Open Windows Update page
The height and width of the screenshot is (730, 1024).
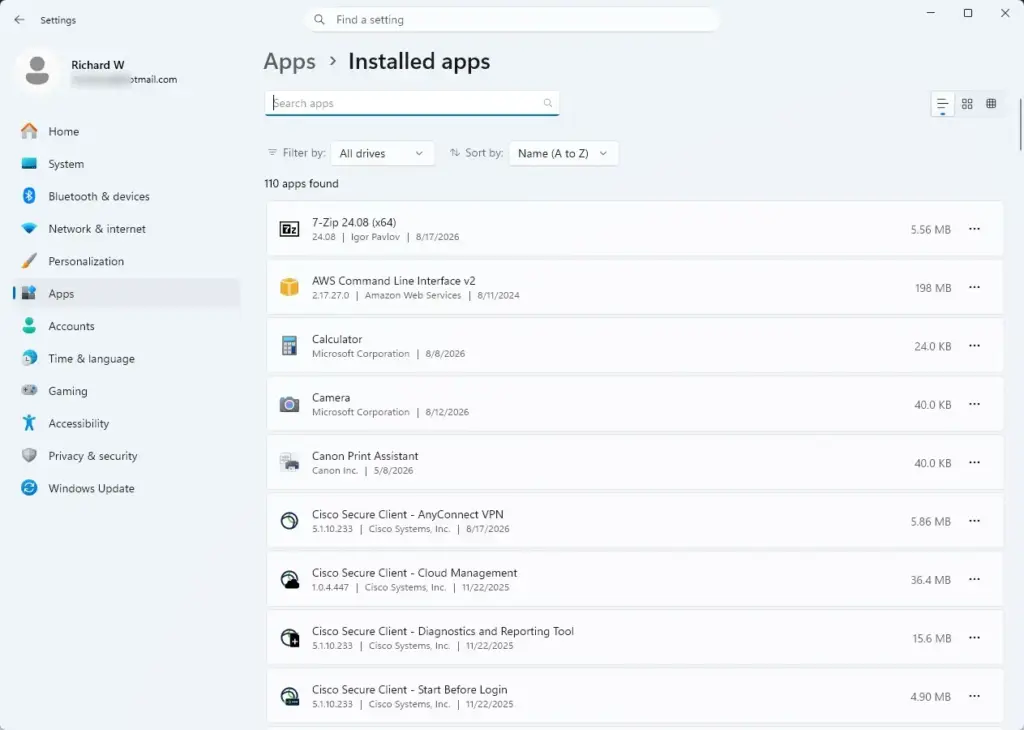(x=127, y=488)
